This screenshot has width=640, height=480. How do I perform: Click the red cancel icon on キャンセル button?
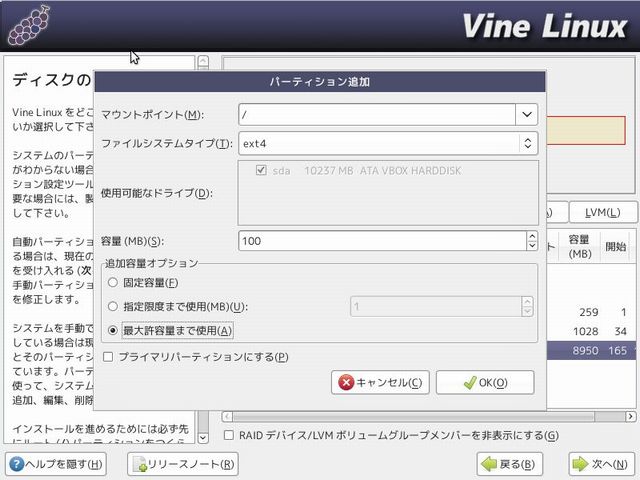pos(346,383)
